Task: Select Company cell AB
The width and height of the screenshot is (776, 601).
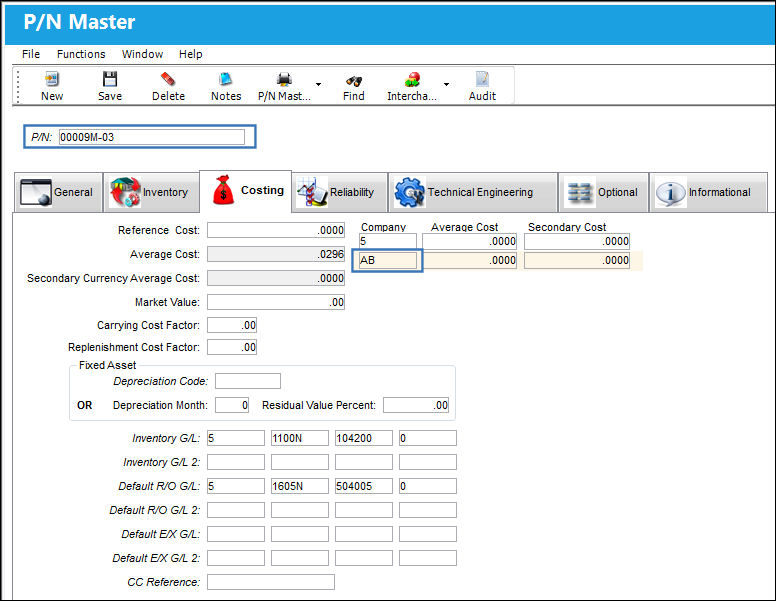Action: (x=388, y=260)
